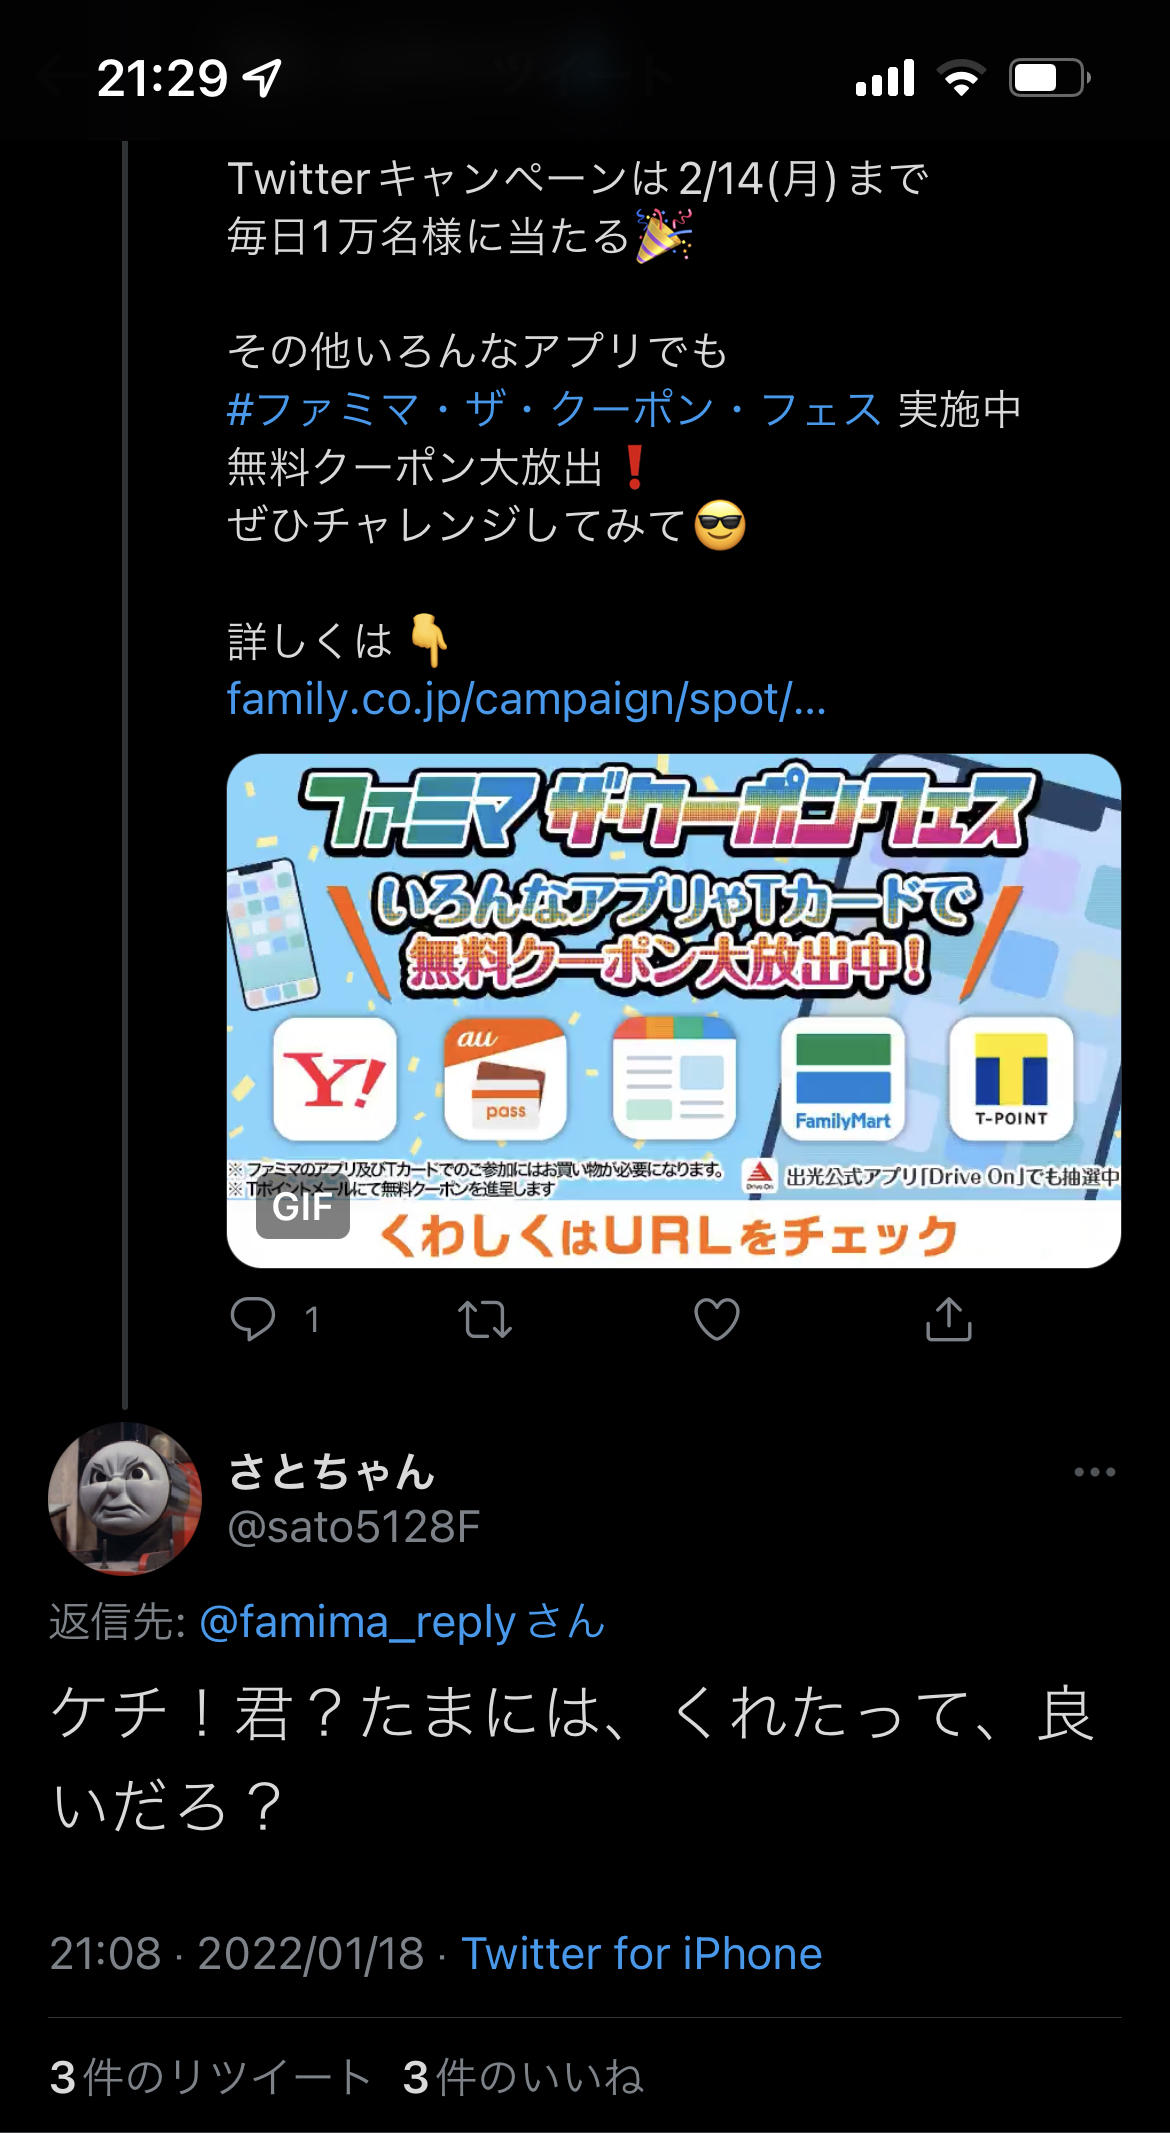Open the @sato5128F username handle
Viewport: 1170px width, 2133px height.
pos(354,1527)
